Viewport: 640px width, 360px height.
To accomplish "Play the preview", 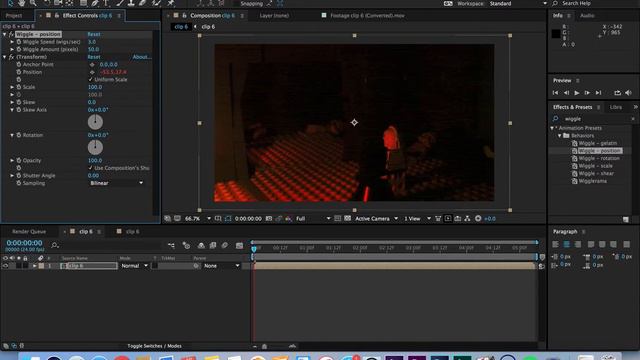I will tap(577, 93).
